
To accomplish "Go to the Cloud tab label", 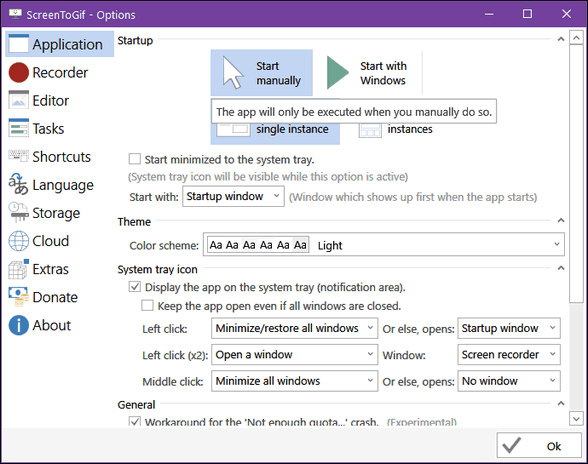I will [51, 241].
